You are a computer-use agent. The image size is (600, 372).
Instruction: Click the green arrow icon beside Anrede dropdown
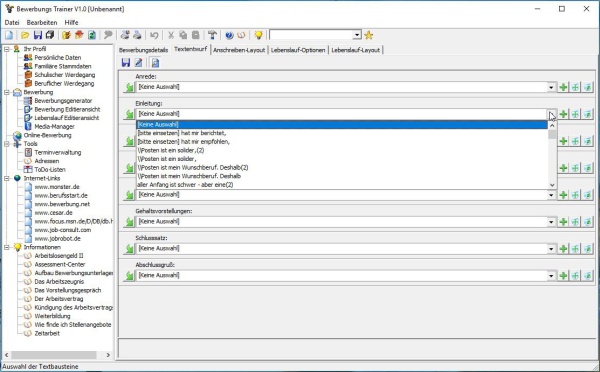pyautogui.click(x=129, y=87)
